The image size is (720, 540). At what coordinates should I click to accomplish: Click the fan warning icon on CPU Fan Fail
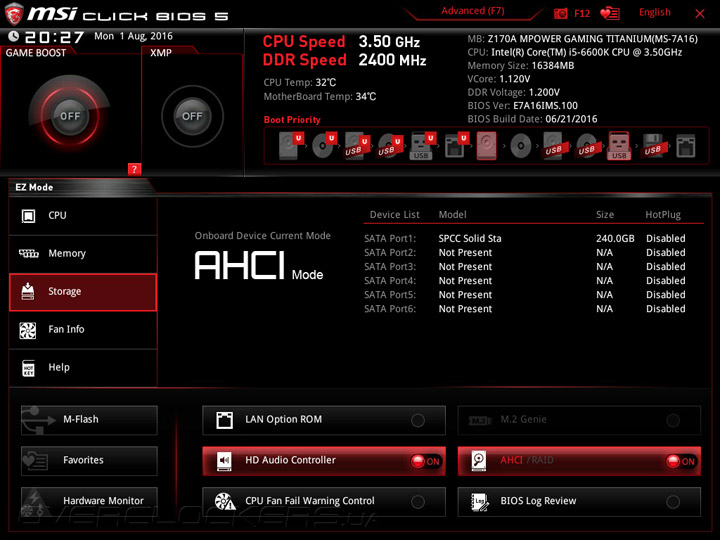click(x=225, y=501)
